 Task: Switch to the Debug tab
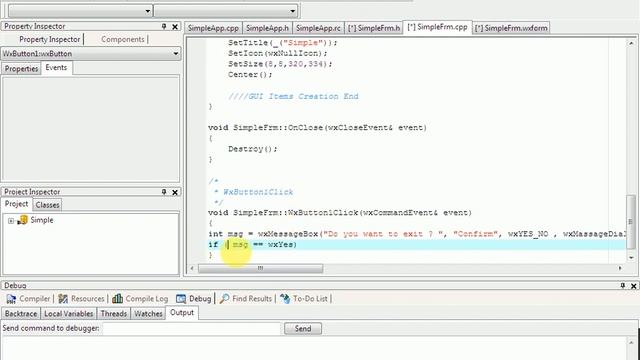(193, 299)
